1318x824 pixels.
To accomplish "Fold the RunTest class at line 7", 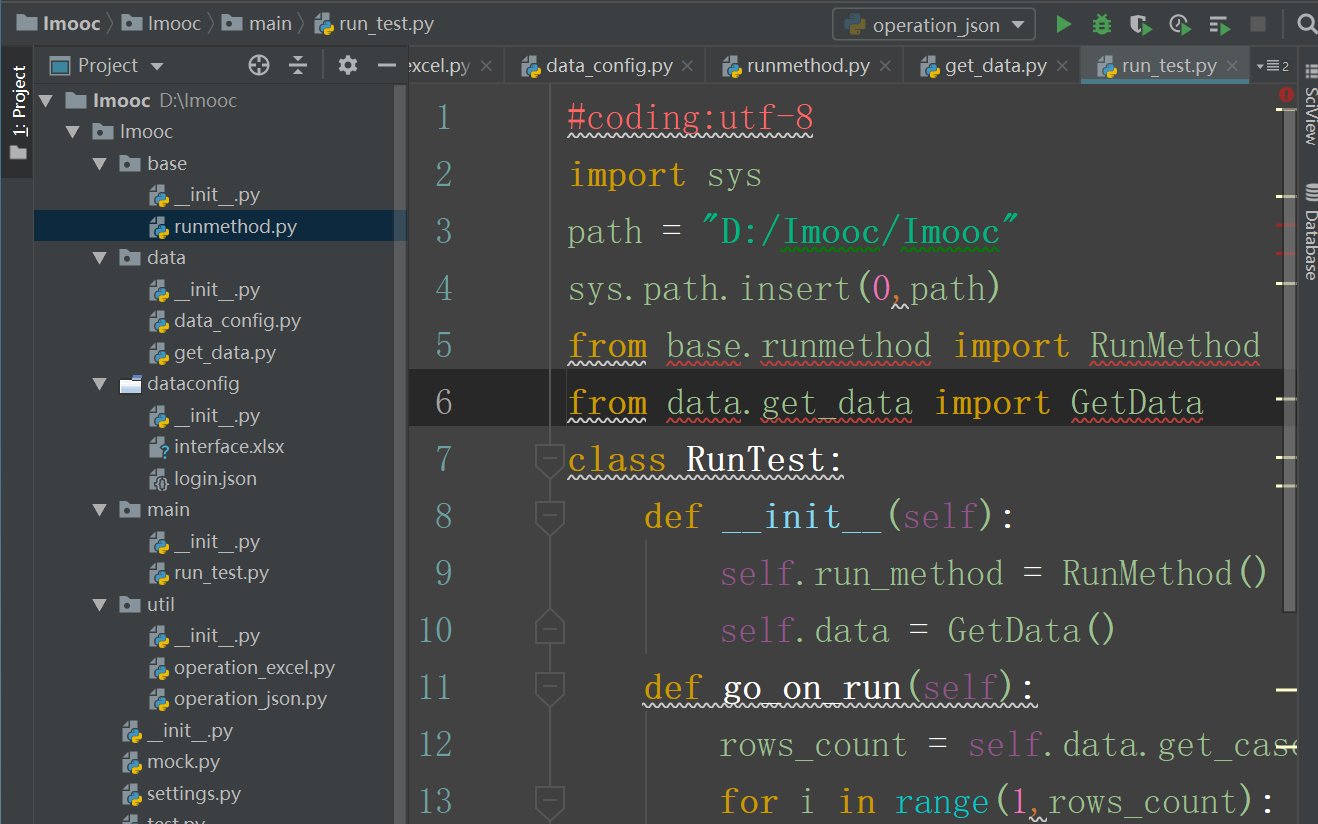I will tap(549, 460).
